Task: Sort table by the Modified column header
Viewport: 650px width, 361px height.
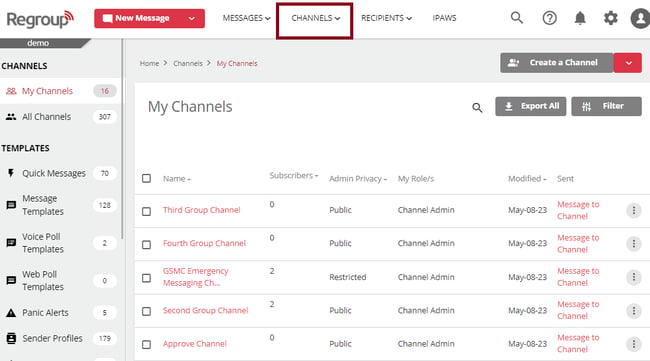Action: (527, 179)
